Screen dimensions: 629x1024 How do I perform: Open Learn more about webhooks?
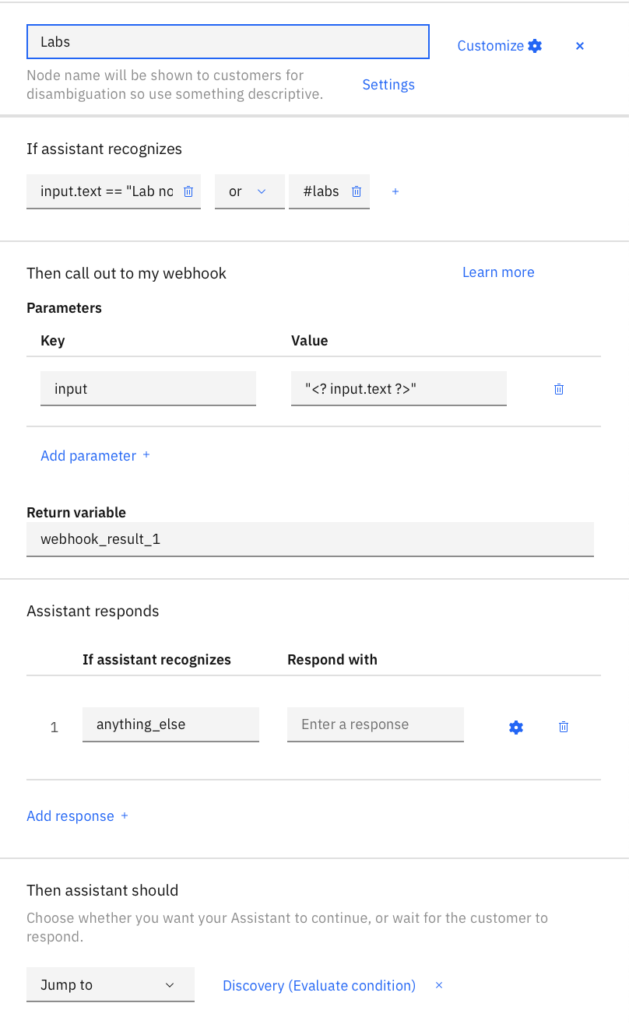498,271
